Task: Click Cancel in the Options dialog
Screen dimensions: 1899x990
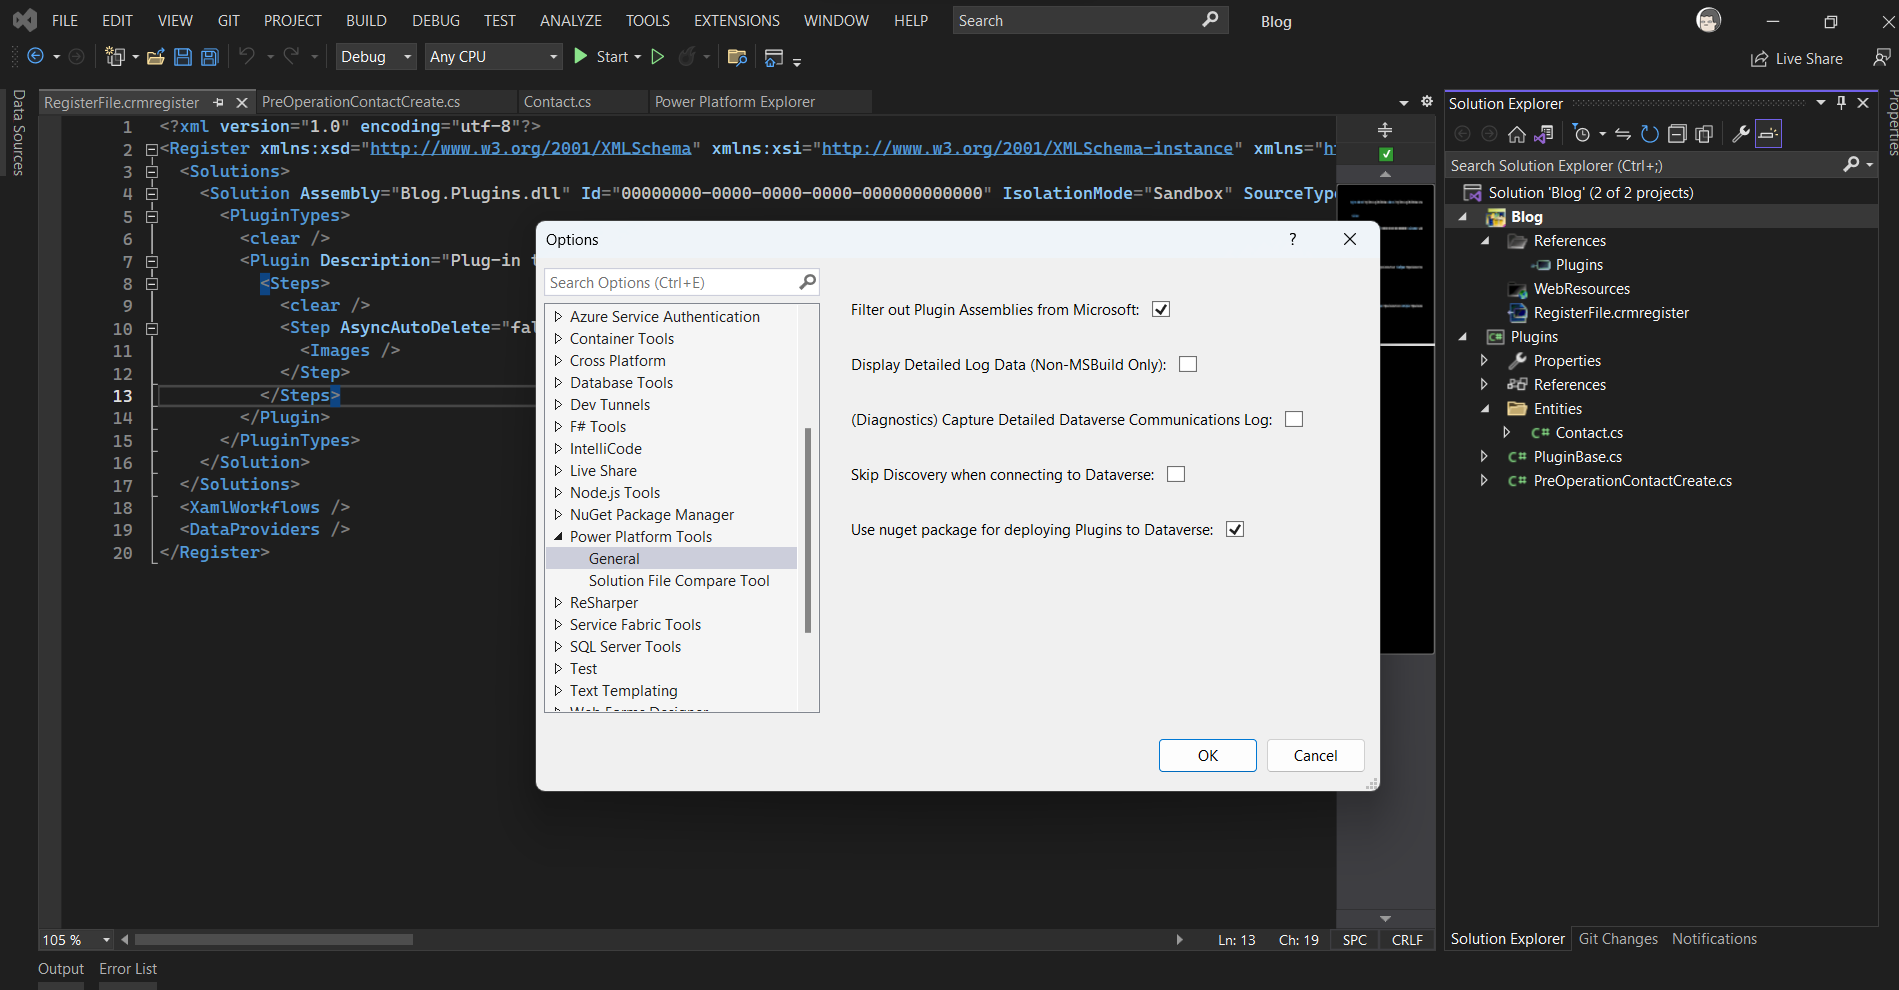Action: click(1315, 756)
